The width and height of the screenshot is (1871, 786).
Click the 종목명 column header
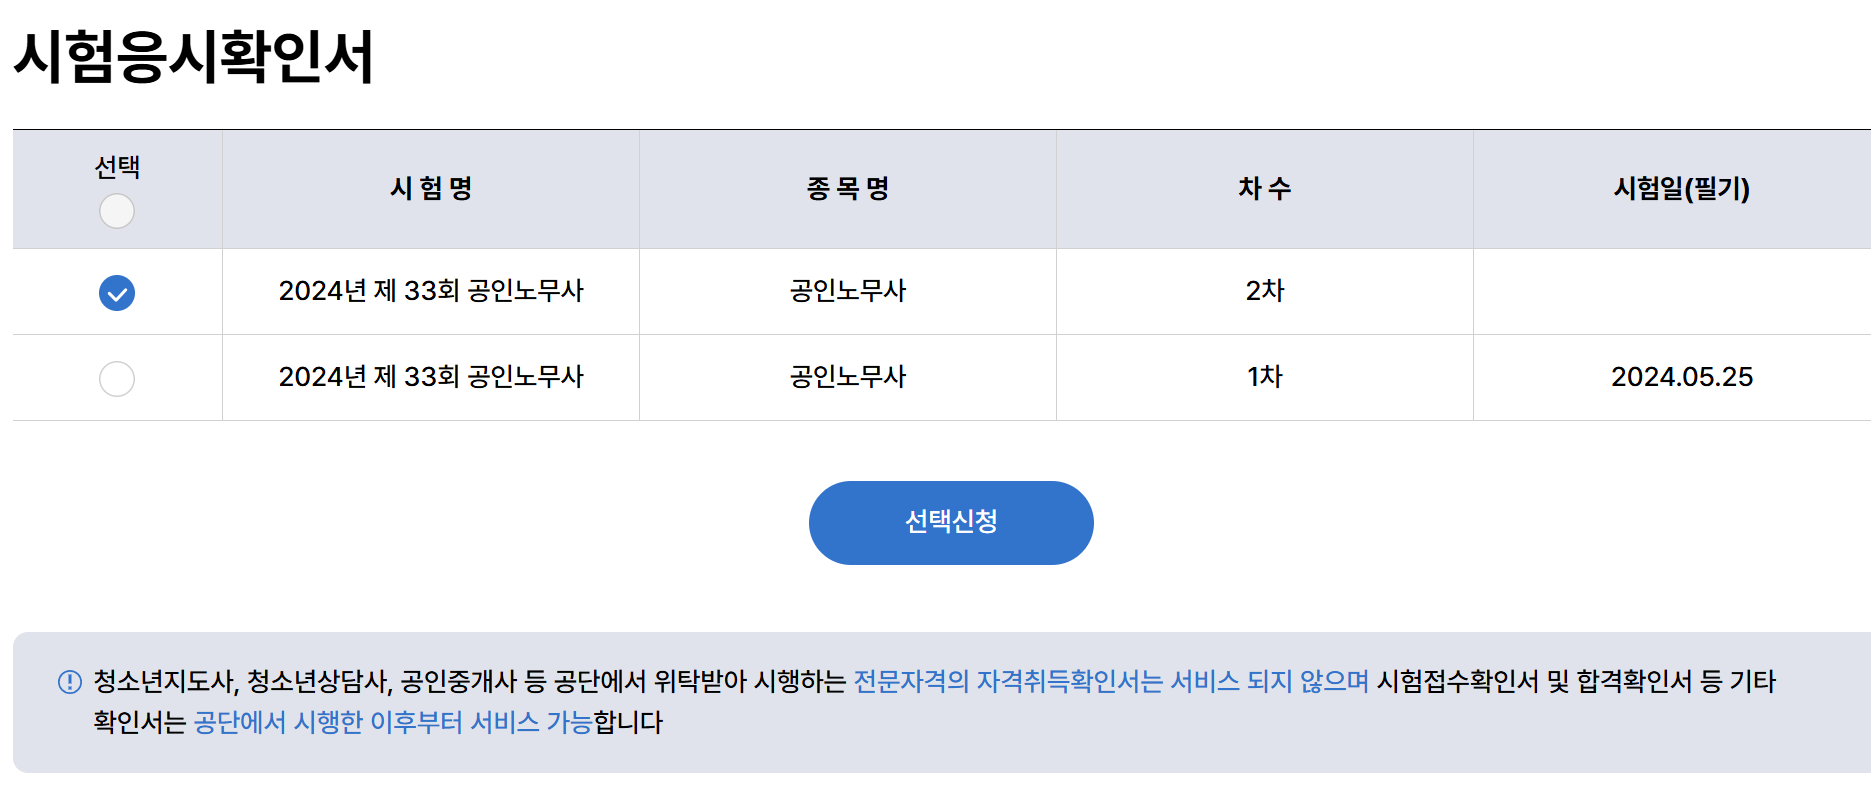point(848,189)
